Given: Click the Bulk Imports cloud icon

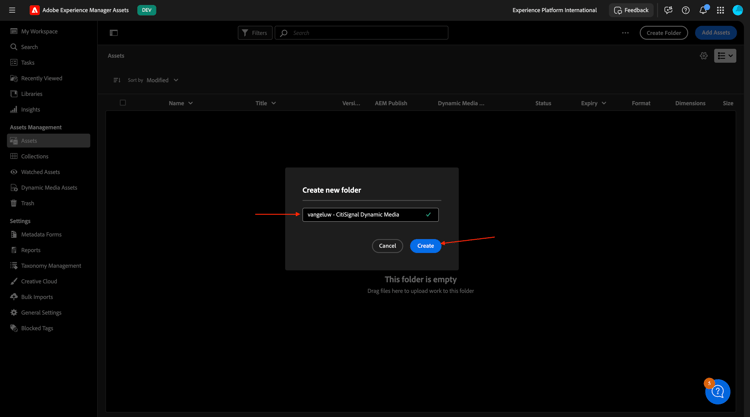Looking at the screenshot, I should point(14,297).
